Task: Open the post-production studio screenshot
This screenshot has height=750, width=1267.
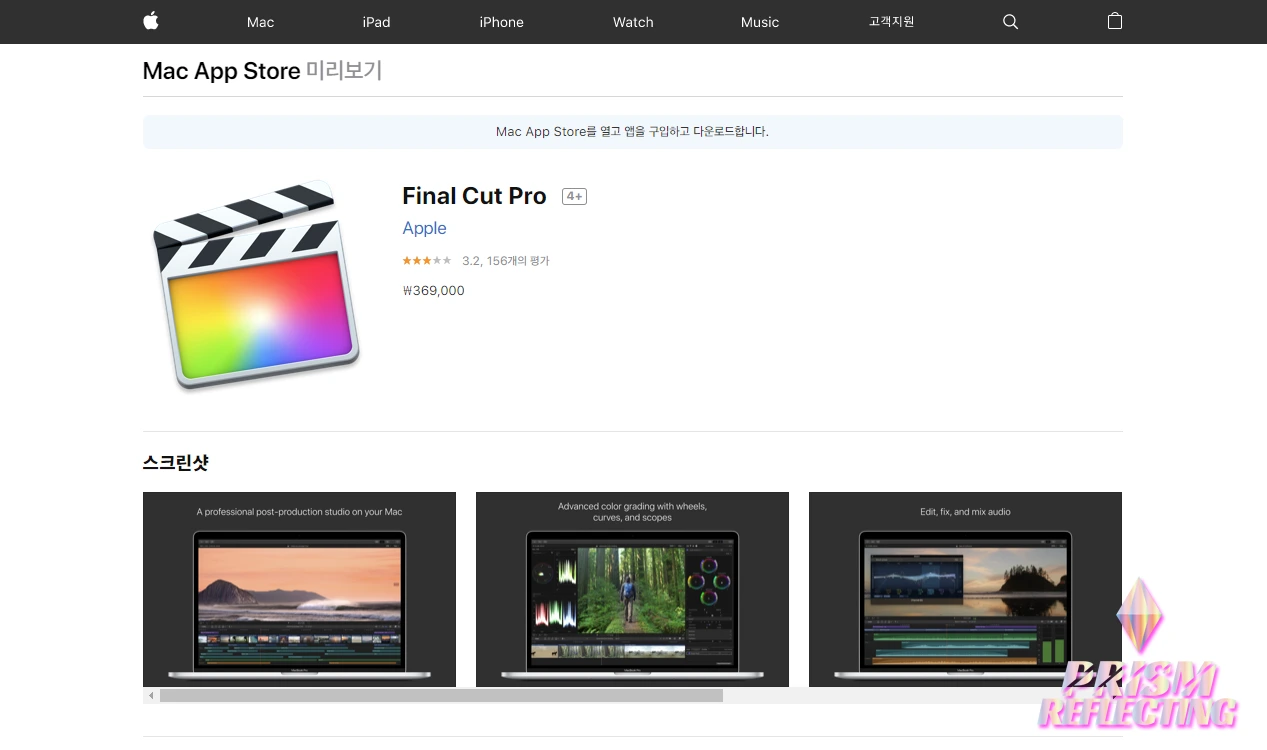Action: coord(299,589)
